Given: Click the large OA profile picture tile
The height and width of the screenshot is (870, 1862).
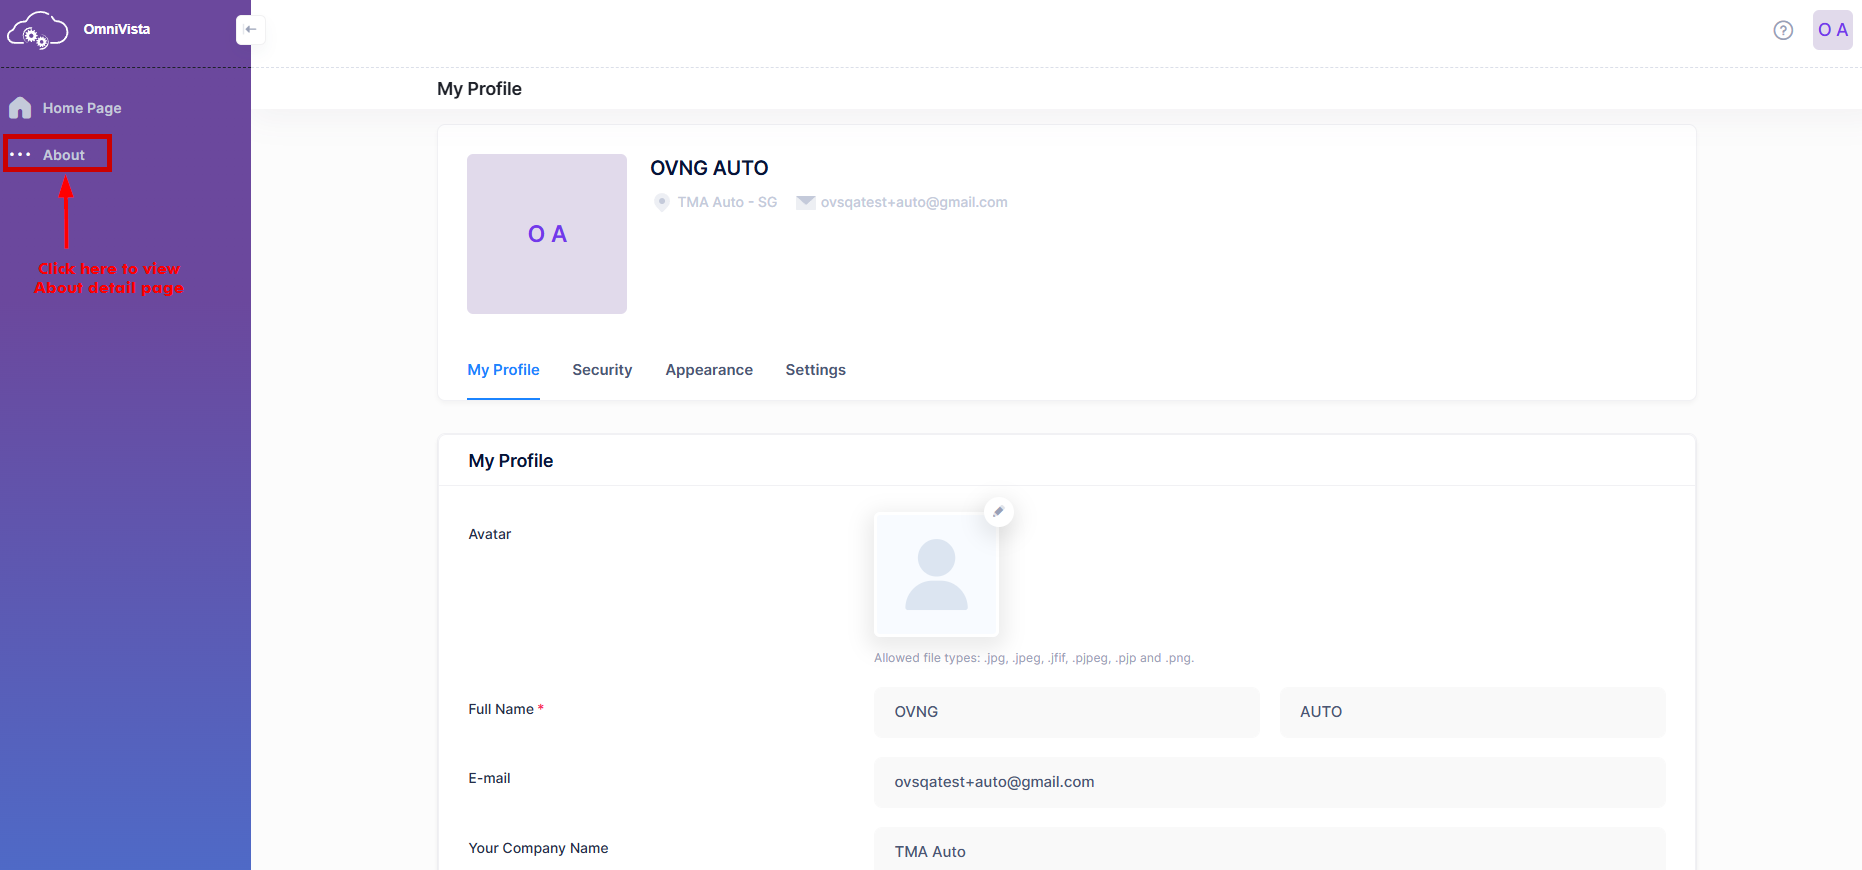Looking at the screenshot, I should [x=547, y=234].
